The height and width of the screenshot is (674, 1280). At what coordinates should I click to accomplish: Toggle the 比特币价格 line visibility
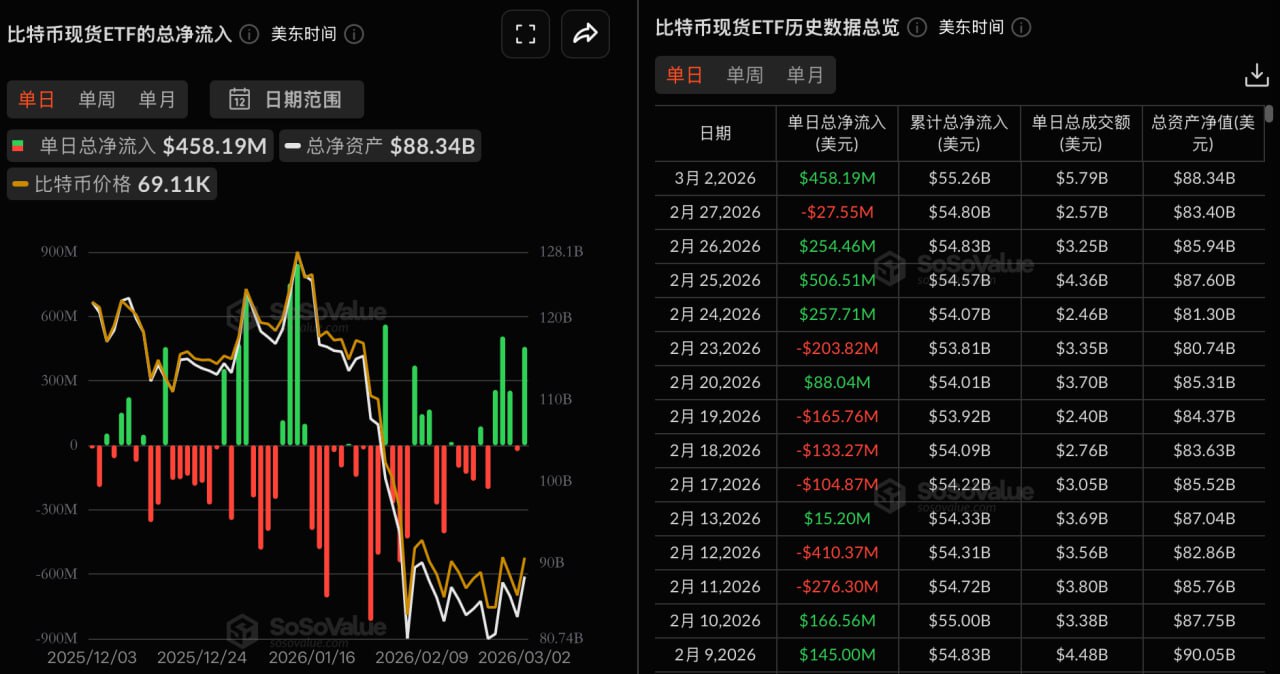pyautogui.click(x=112, y=184)
